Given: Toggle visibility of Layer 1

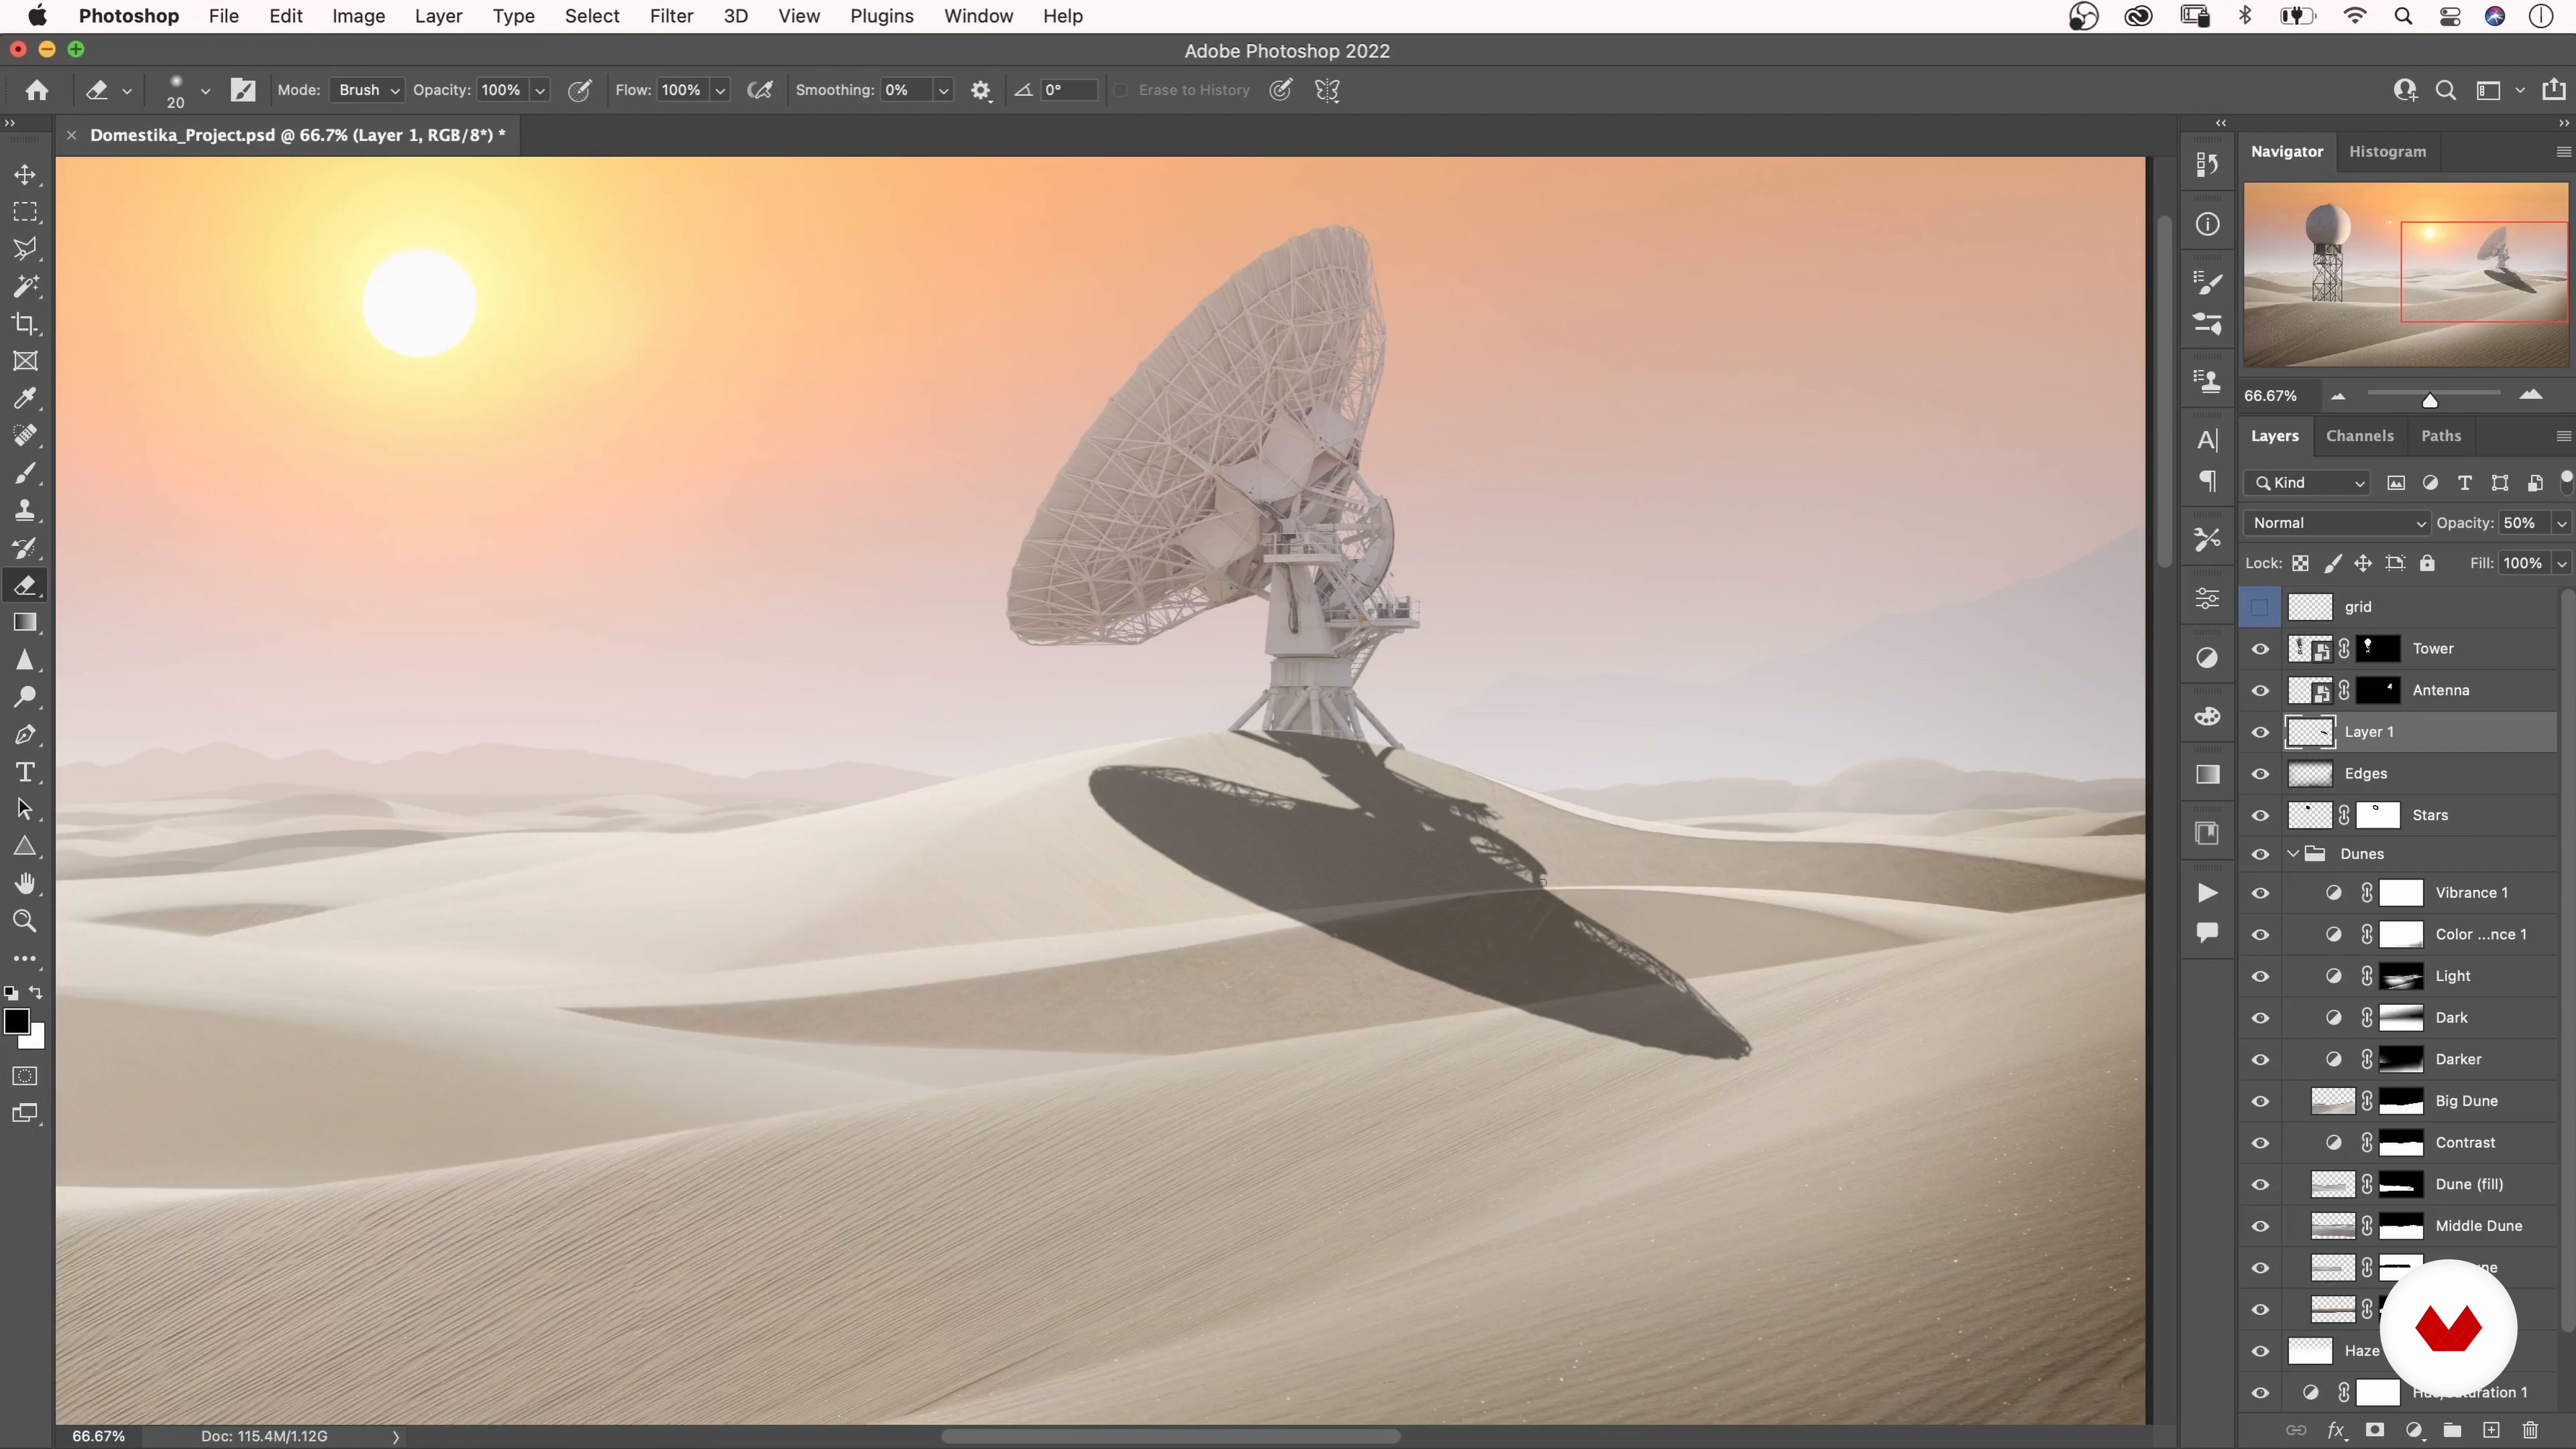Looking at the screenshot, I should click(2260, 732).
